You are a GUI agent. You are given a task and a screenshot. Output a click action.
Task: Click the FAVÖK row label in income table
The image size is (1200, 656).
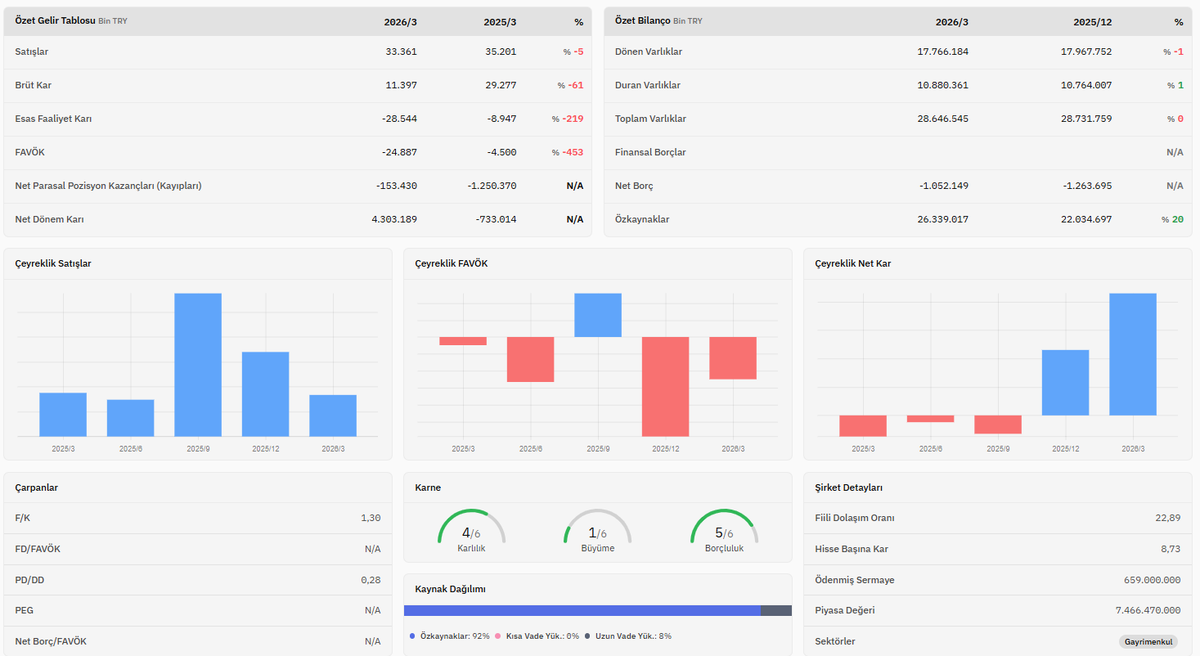30,152
